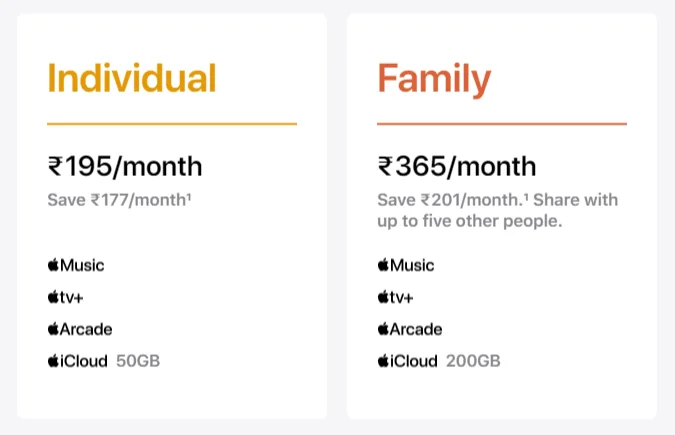Click the yellow divider under Individual

[x=172, y=124]
